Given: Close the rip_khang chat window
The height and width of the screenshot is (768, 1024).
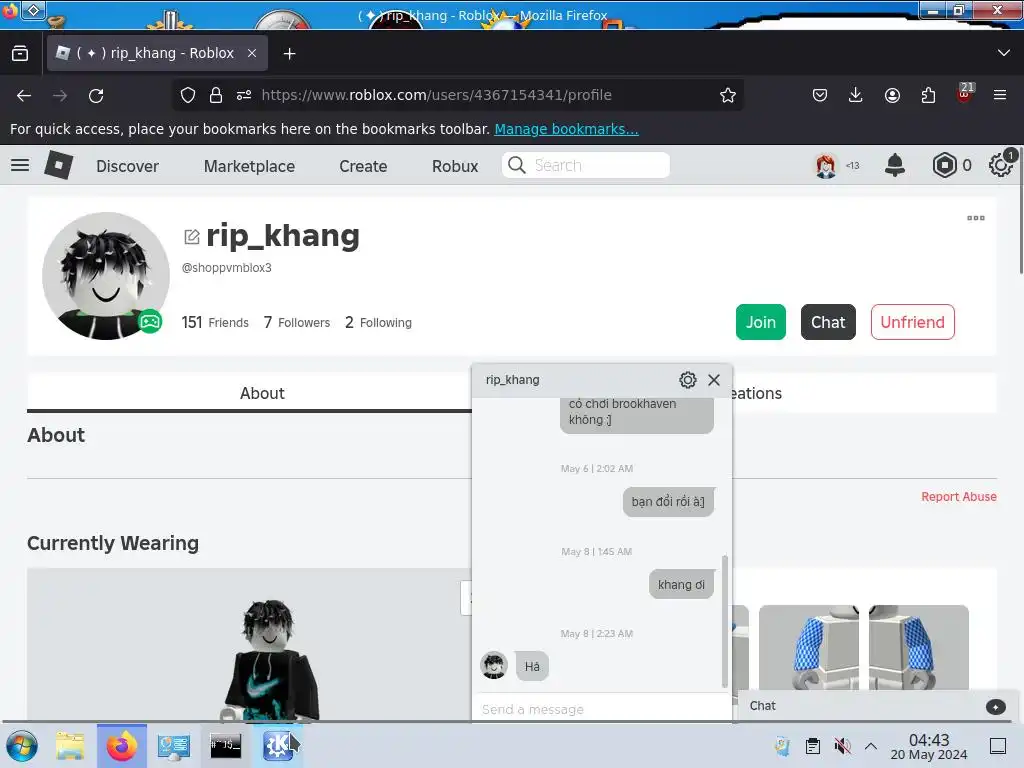Looking at the screenshot, I should tap(714, 380).
